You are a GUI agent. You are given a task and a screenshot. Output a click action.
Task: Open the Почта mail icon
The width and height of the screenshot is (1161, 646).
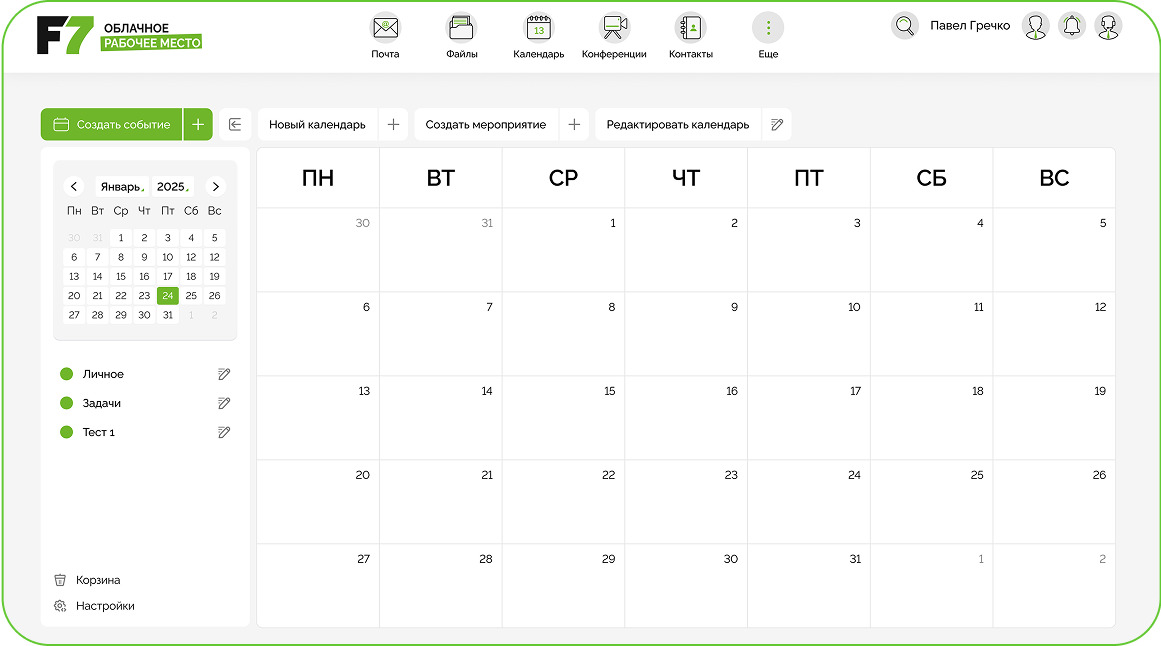385,28
